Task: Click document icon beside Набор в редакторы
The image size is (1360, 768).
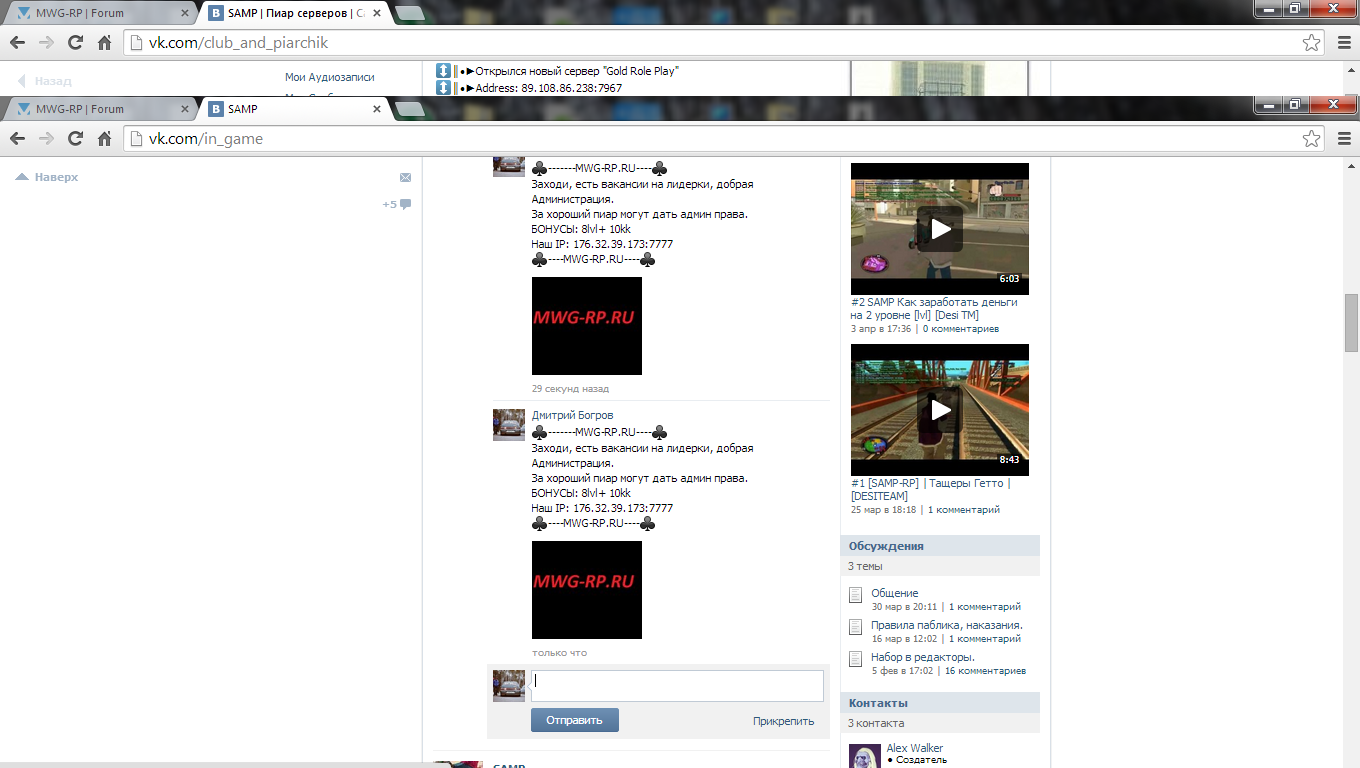Action: [x=855, y=659]
